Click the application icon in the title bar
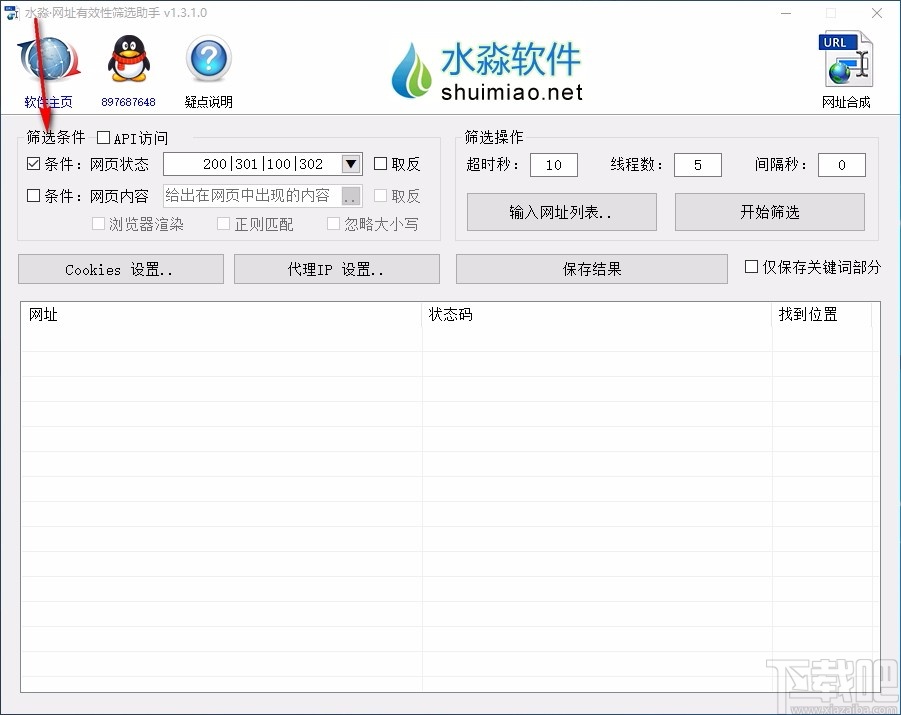Viewport: 901px width, 715px height. (x=13, y=12)
